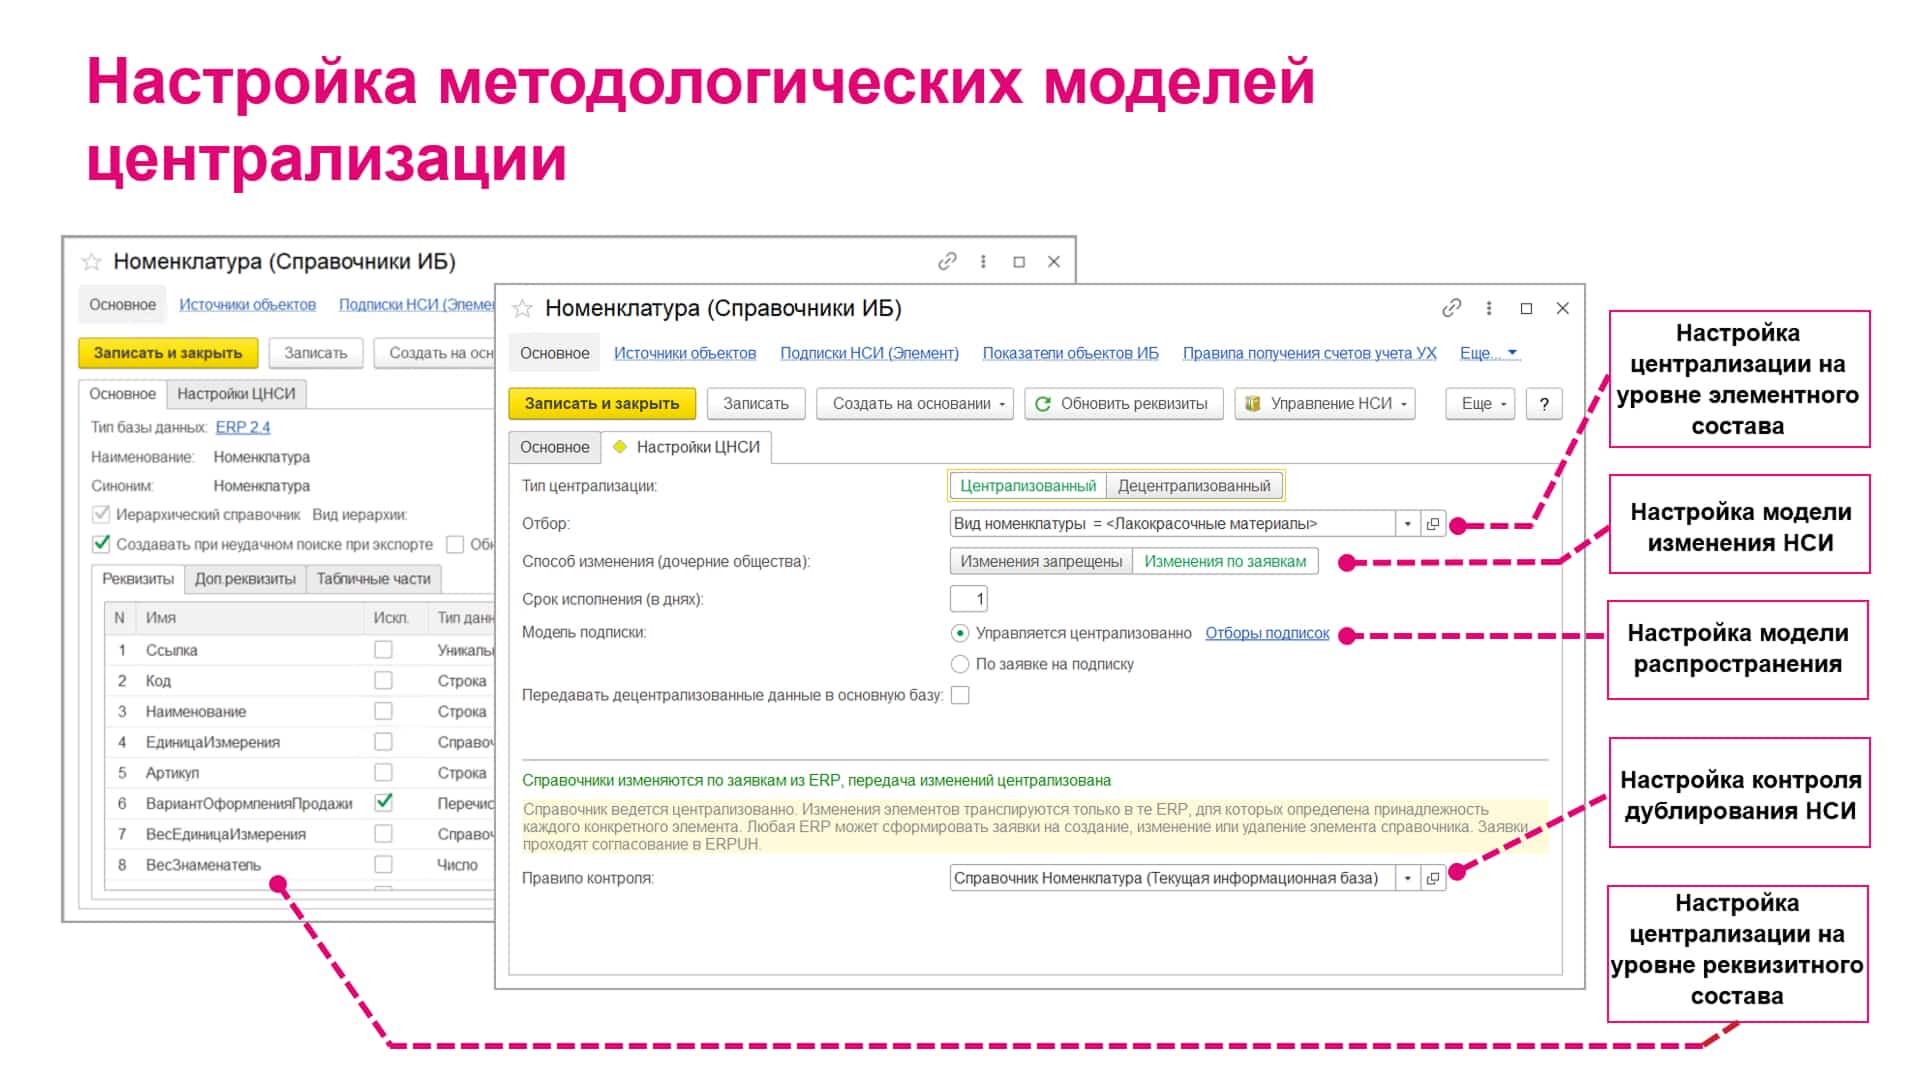Copy link icon in back window title
Image resolution: width=1919 pixels, height=1080 pixels.
(x=947, y=261)
